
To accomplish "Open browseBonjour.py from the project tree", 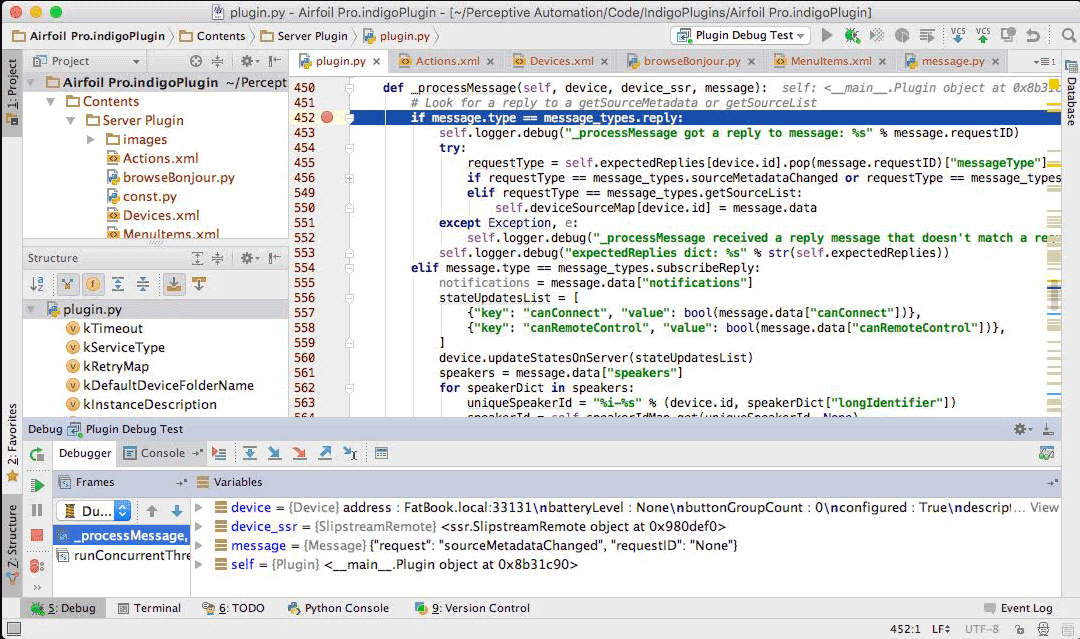I will pyautogui.click(x=178, y=177).
